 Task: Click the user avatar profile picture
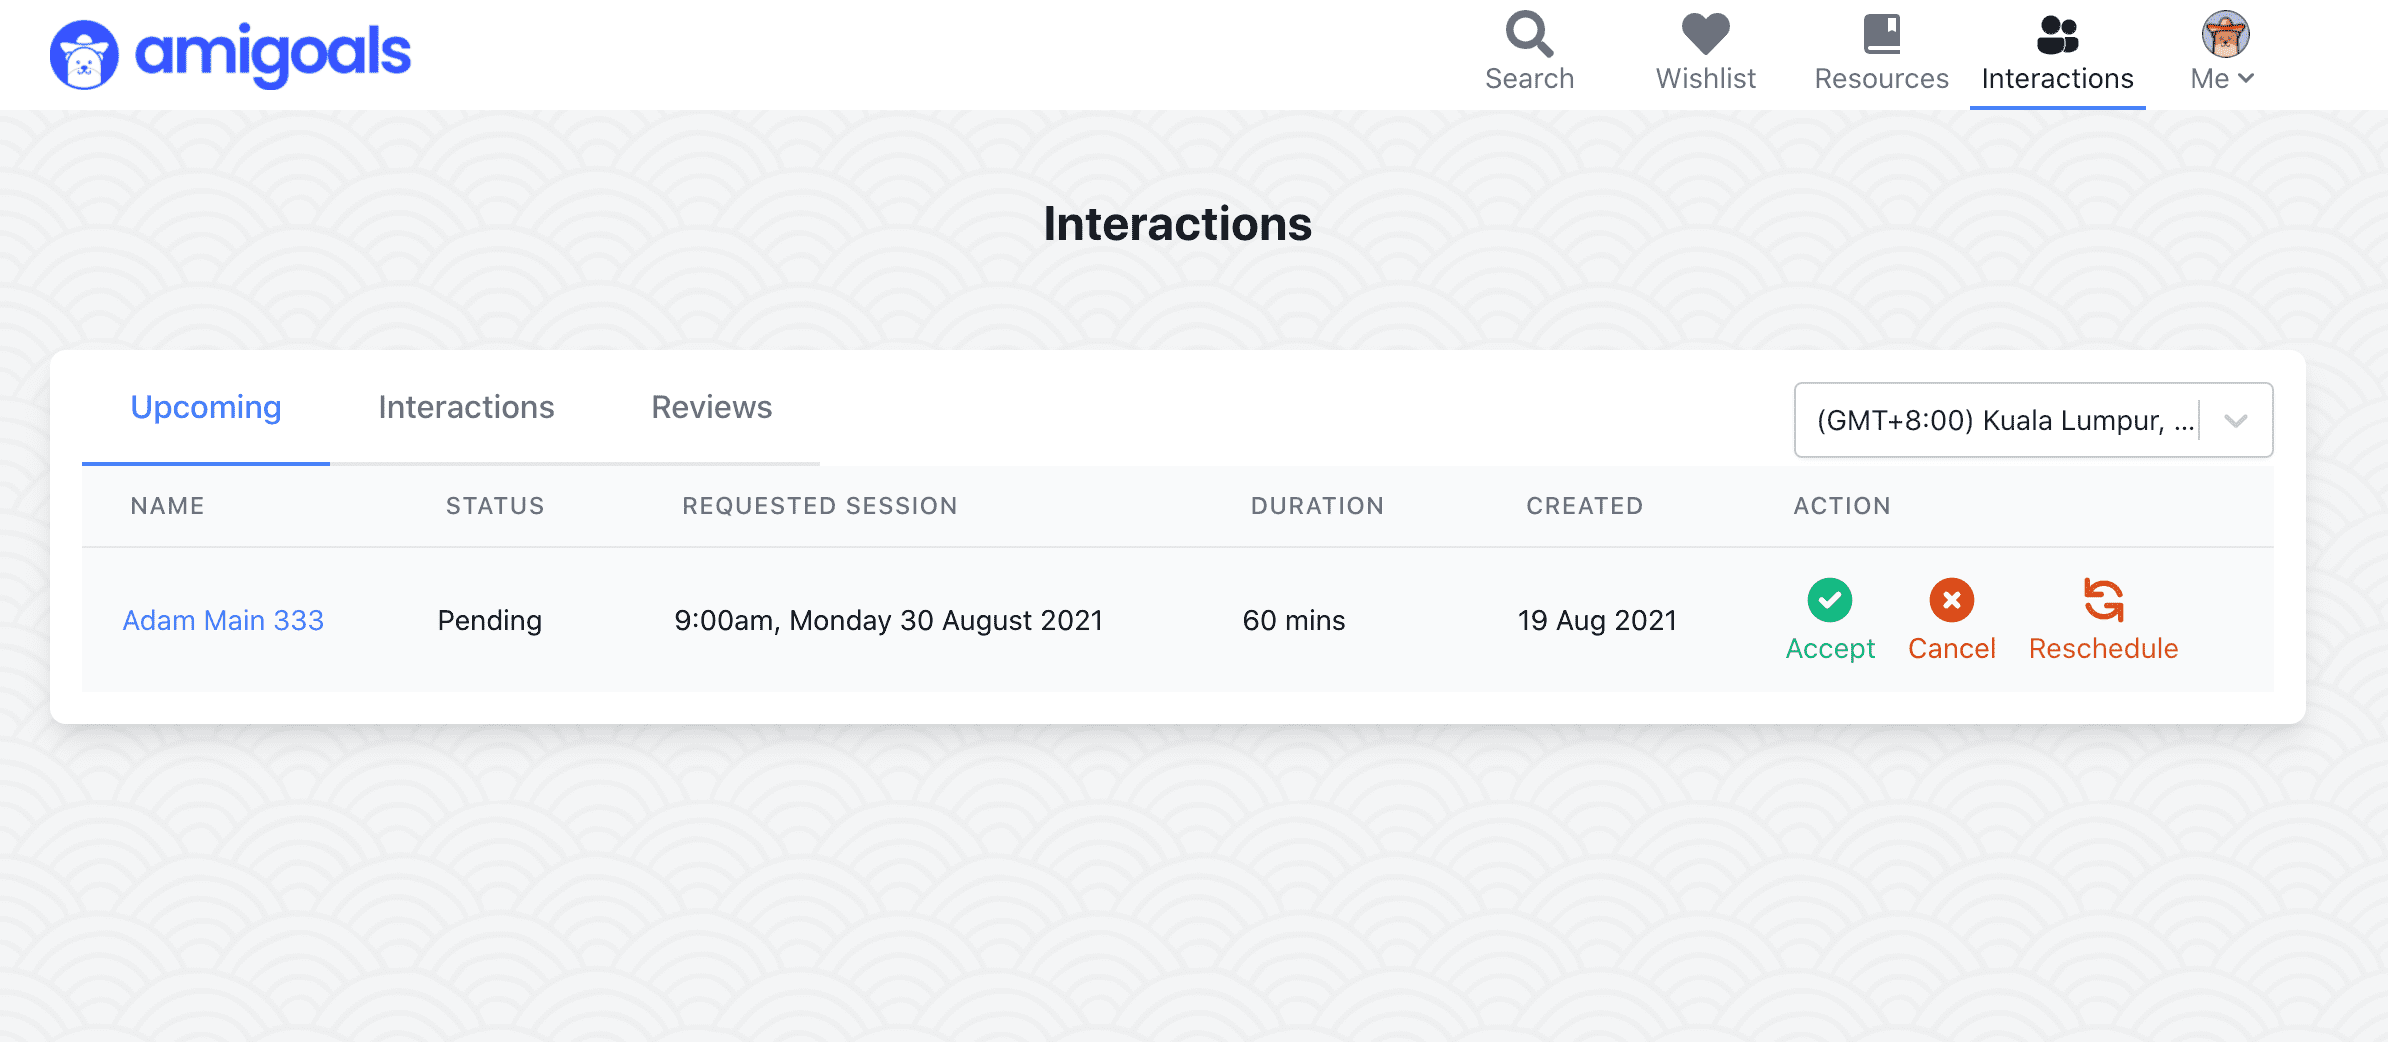coord(2225,34)
